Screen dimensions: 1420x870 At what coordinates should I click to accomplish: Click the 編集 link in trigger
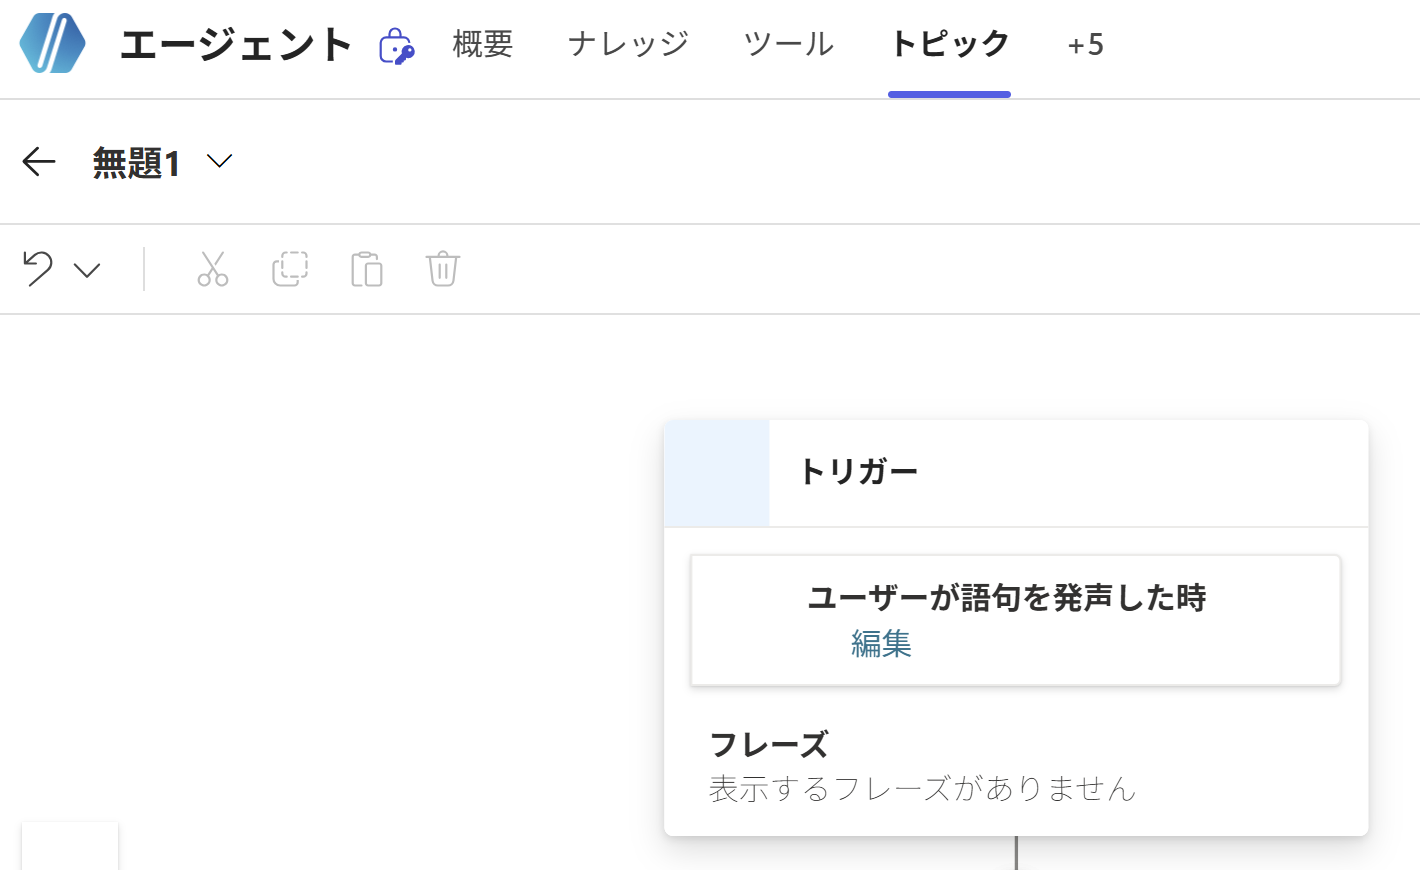881,643
